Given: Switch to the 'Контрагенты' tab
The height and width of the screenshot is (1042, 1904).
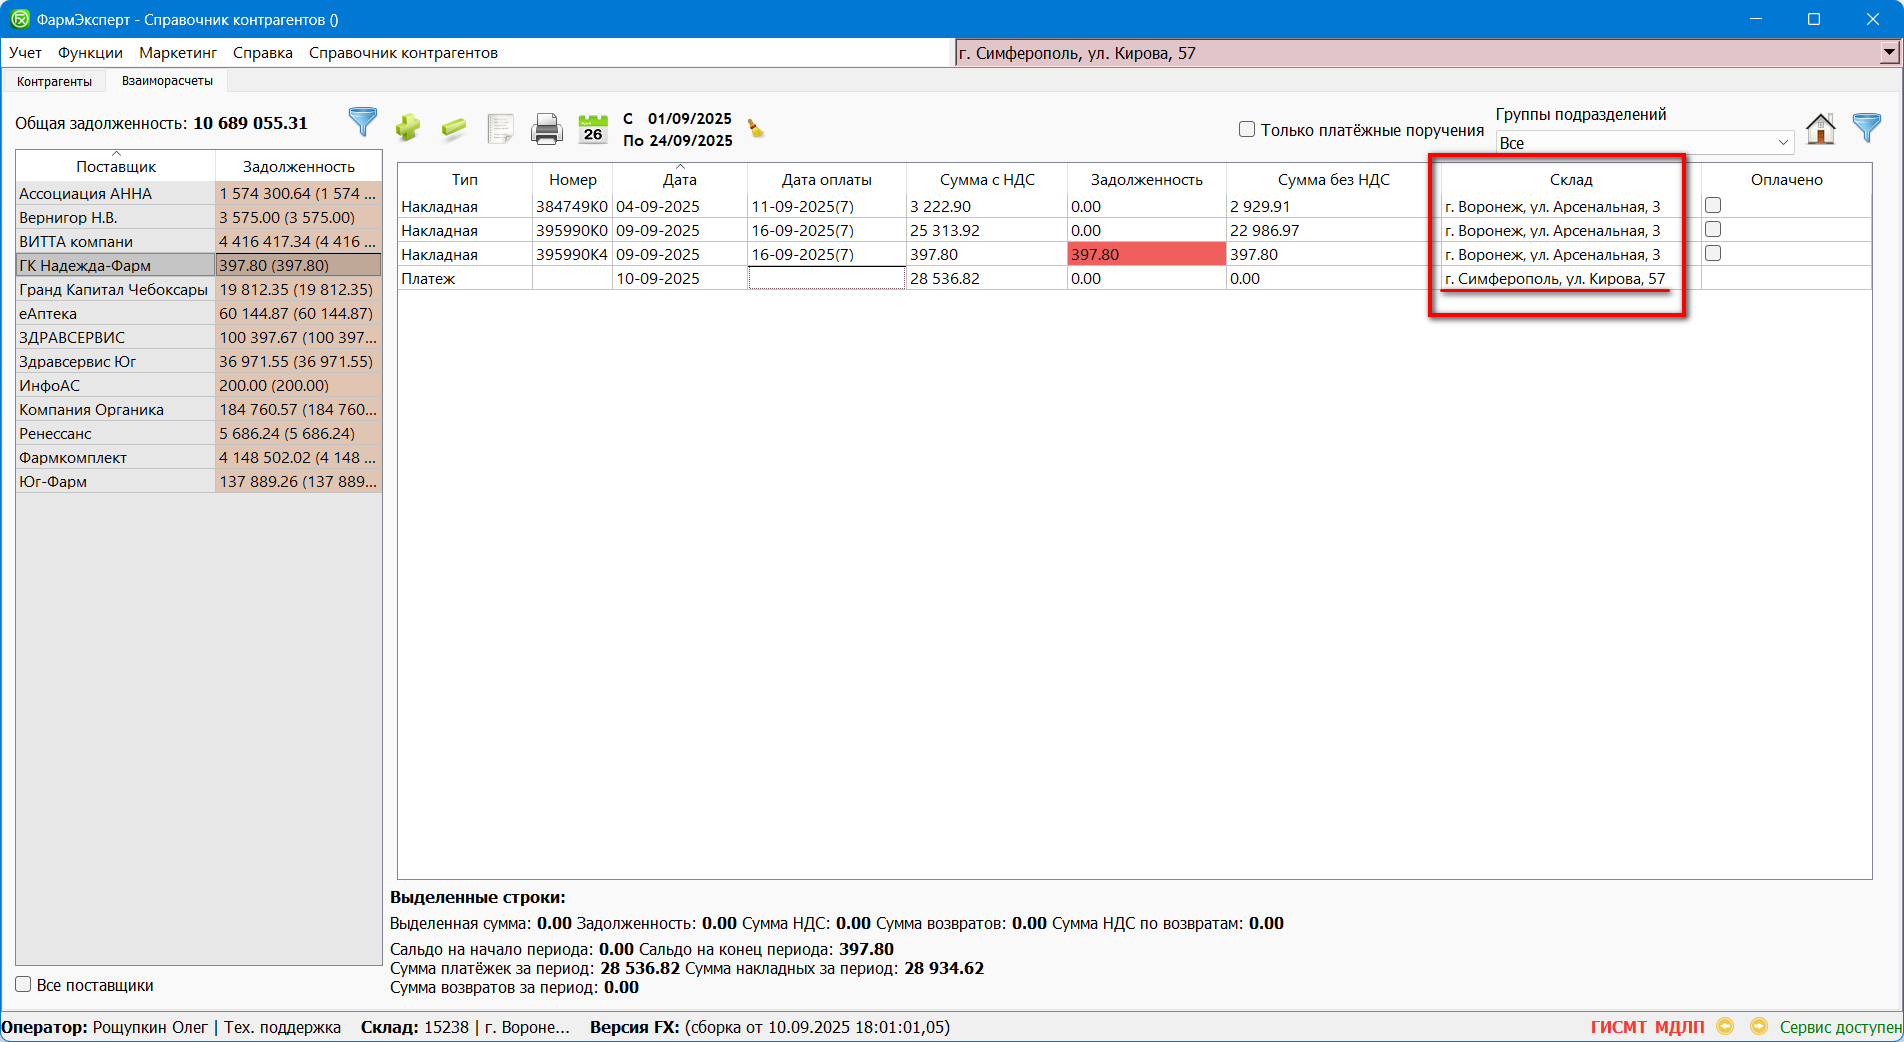Looking at the screenshot, I should click(x=54, y=81).
